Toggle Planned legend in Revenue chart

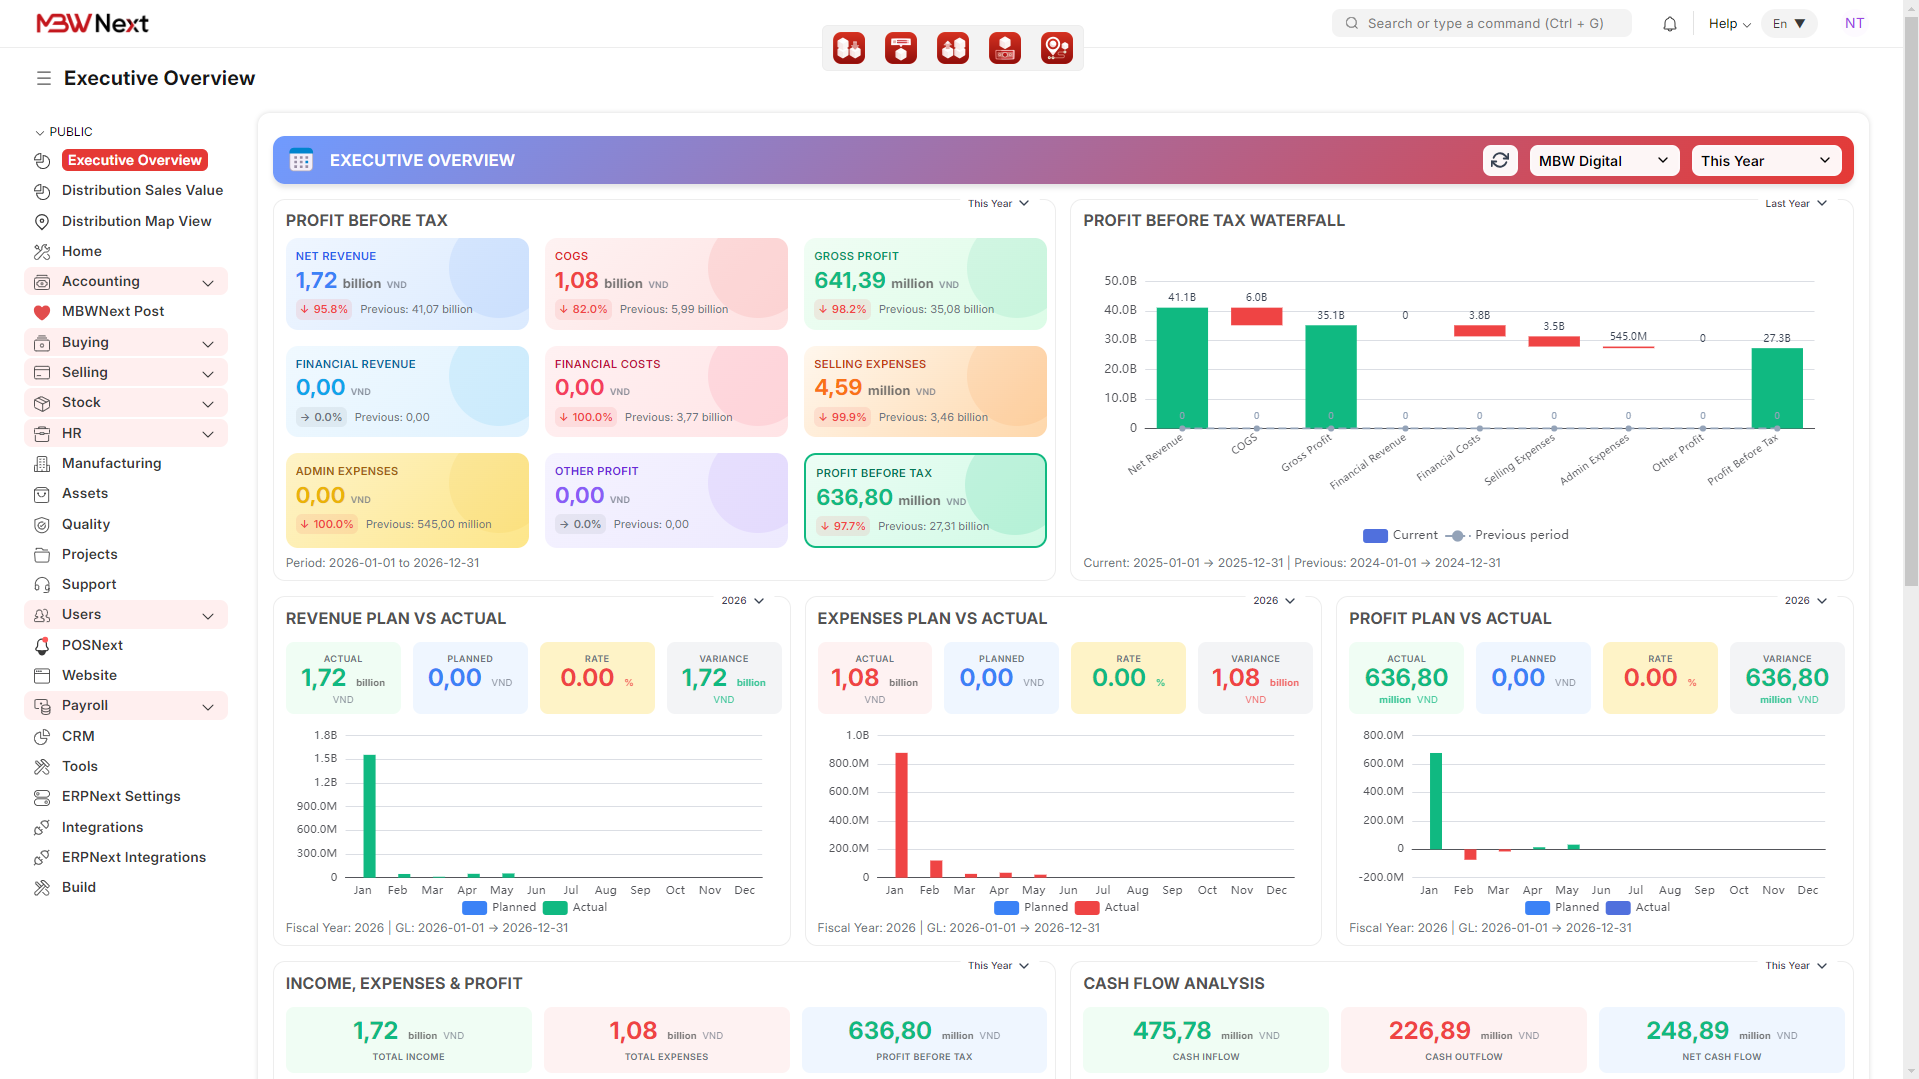499,908
